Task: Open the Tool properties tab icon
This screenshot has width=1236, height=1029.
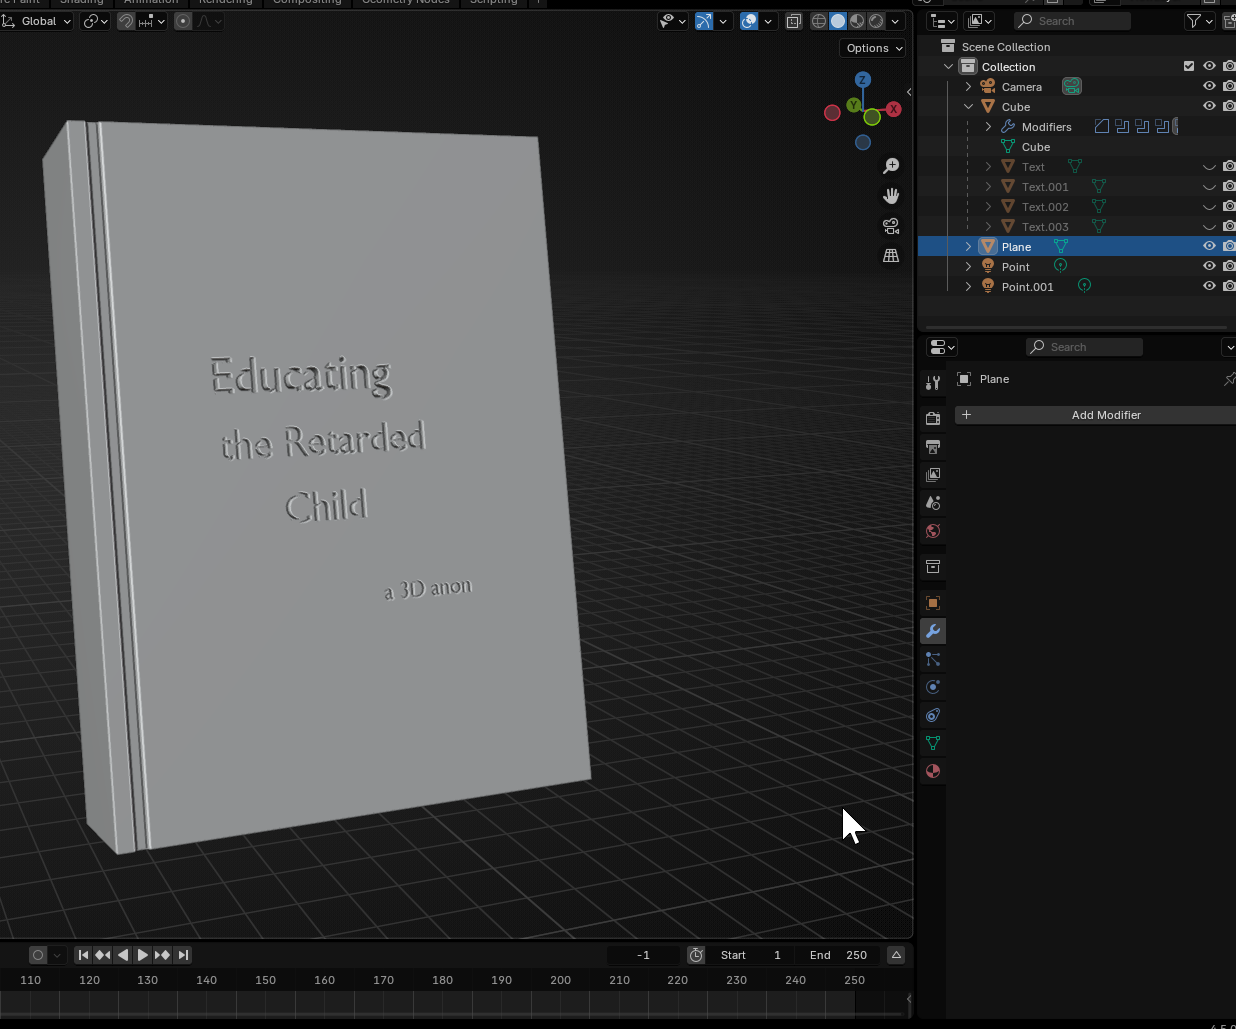Action: point(933,383)
